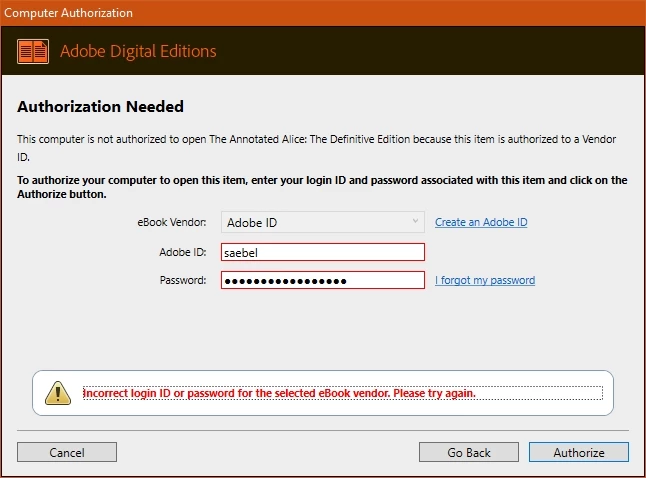The image size is (646, 478).
Task: Click the Adobe ID field label
Action: click(183, 252)
